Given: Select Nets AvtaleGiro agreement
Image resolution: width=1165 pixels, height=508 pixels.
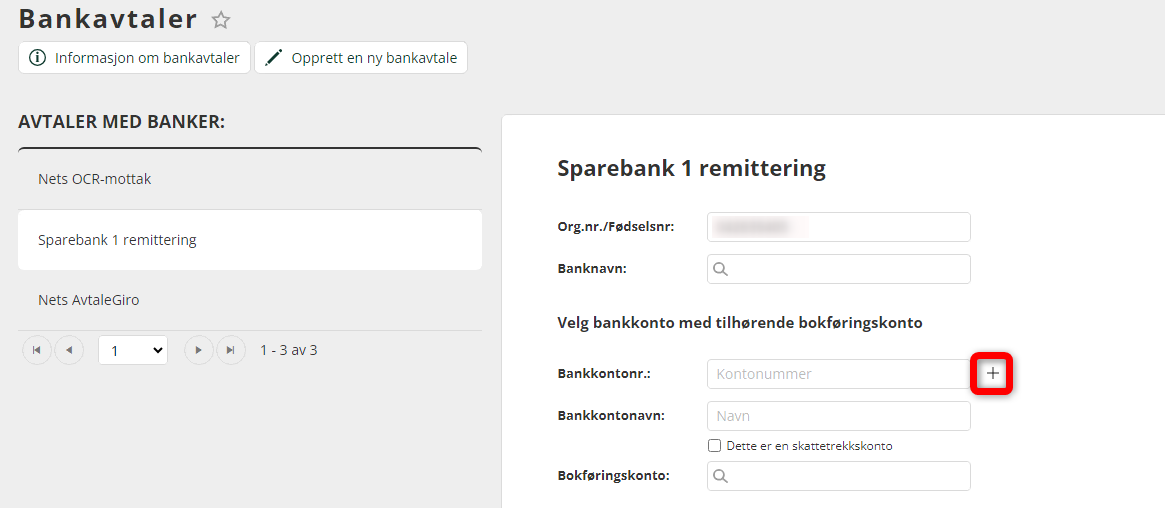Looking at the screenshot, I should click(250, 300).
